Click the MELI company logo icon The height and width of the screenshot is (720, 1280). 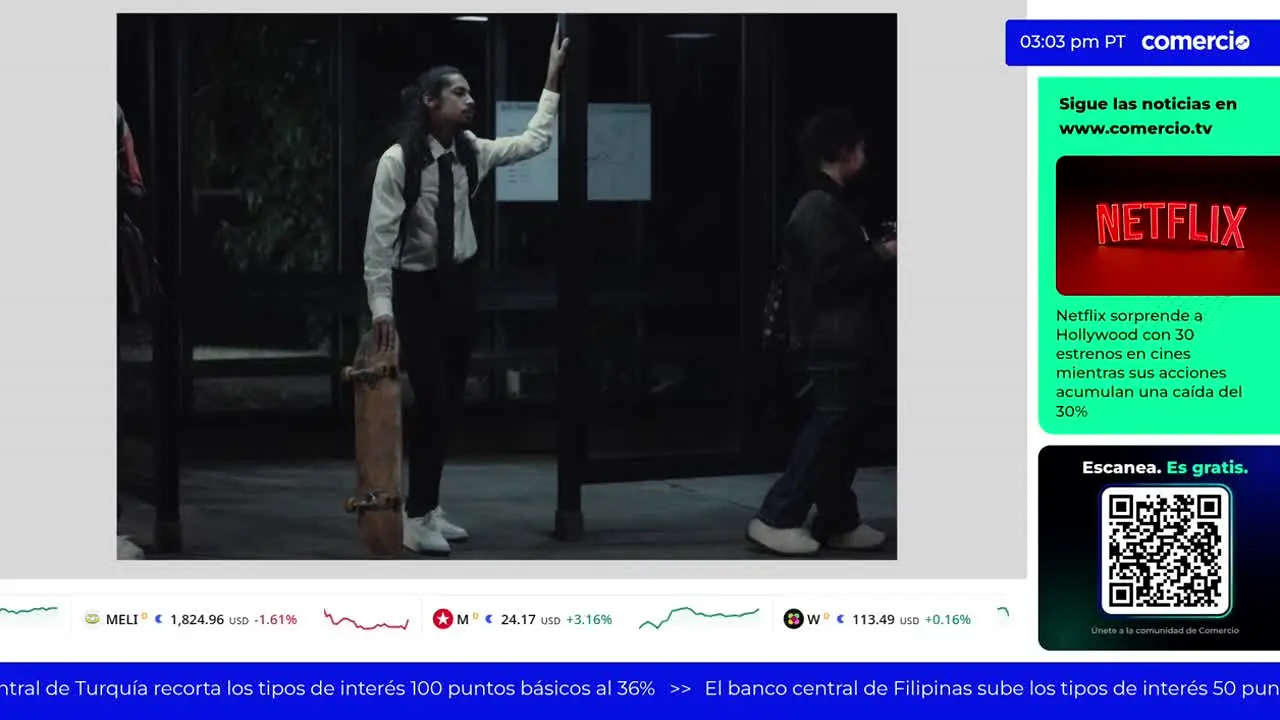click(x=92, y=619)
